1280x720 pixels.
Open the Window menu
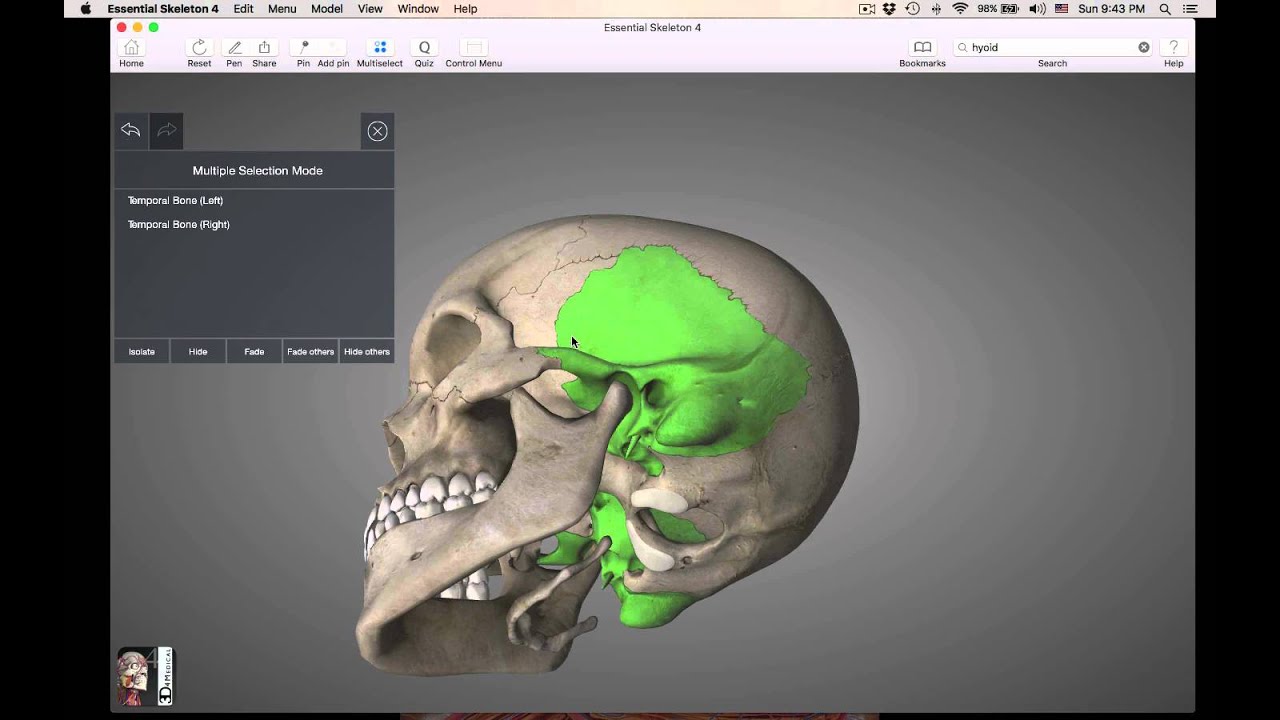[418, 9]
